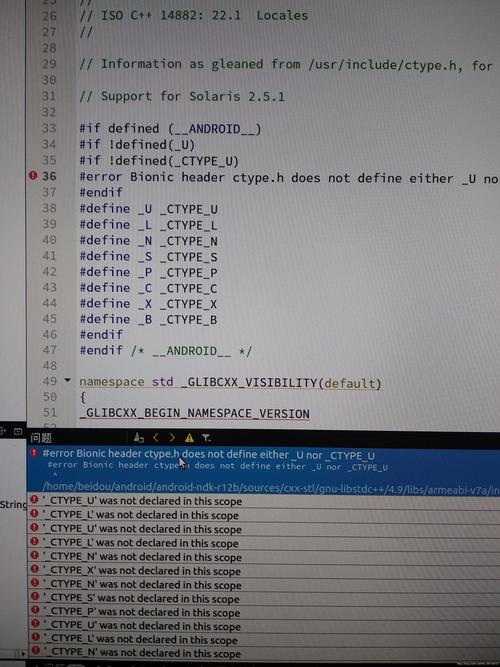Screen dimensions: 500x667
Task: Open the /home/beidou/android/android-ndk-r12b file path
Action: pos(271,489)
